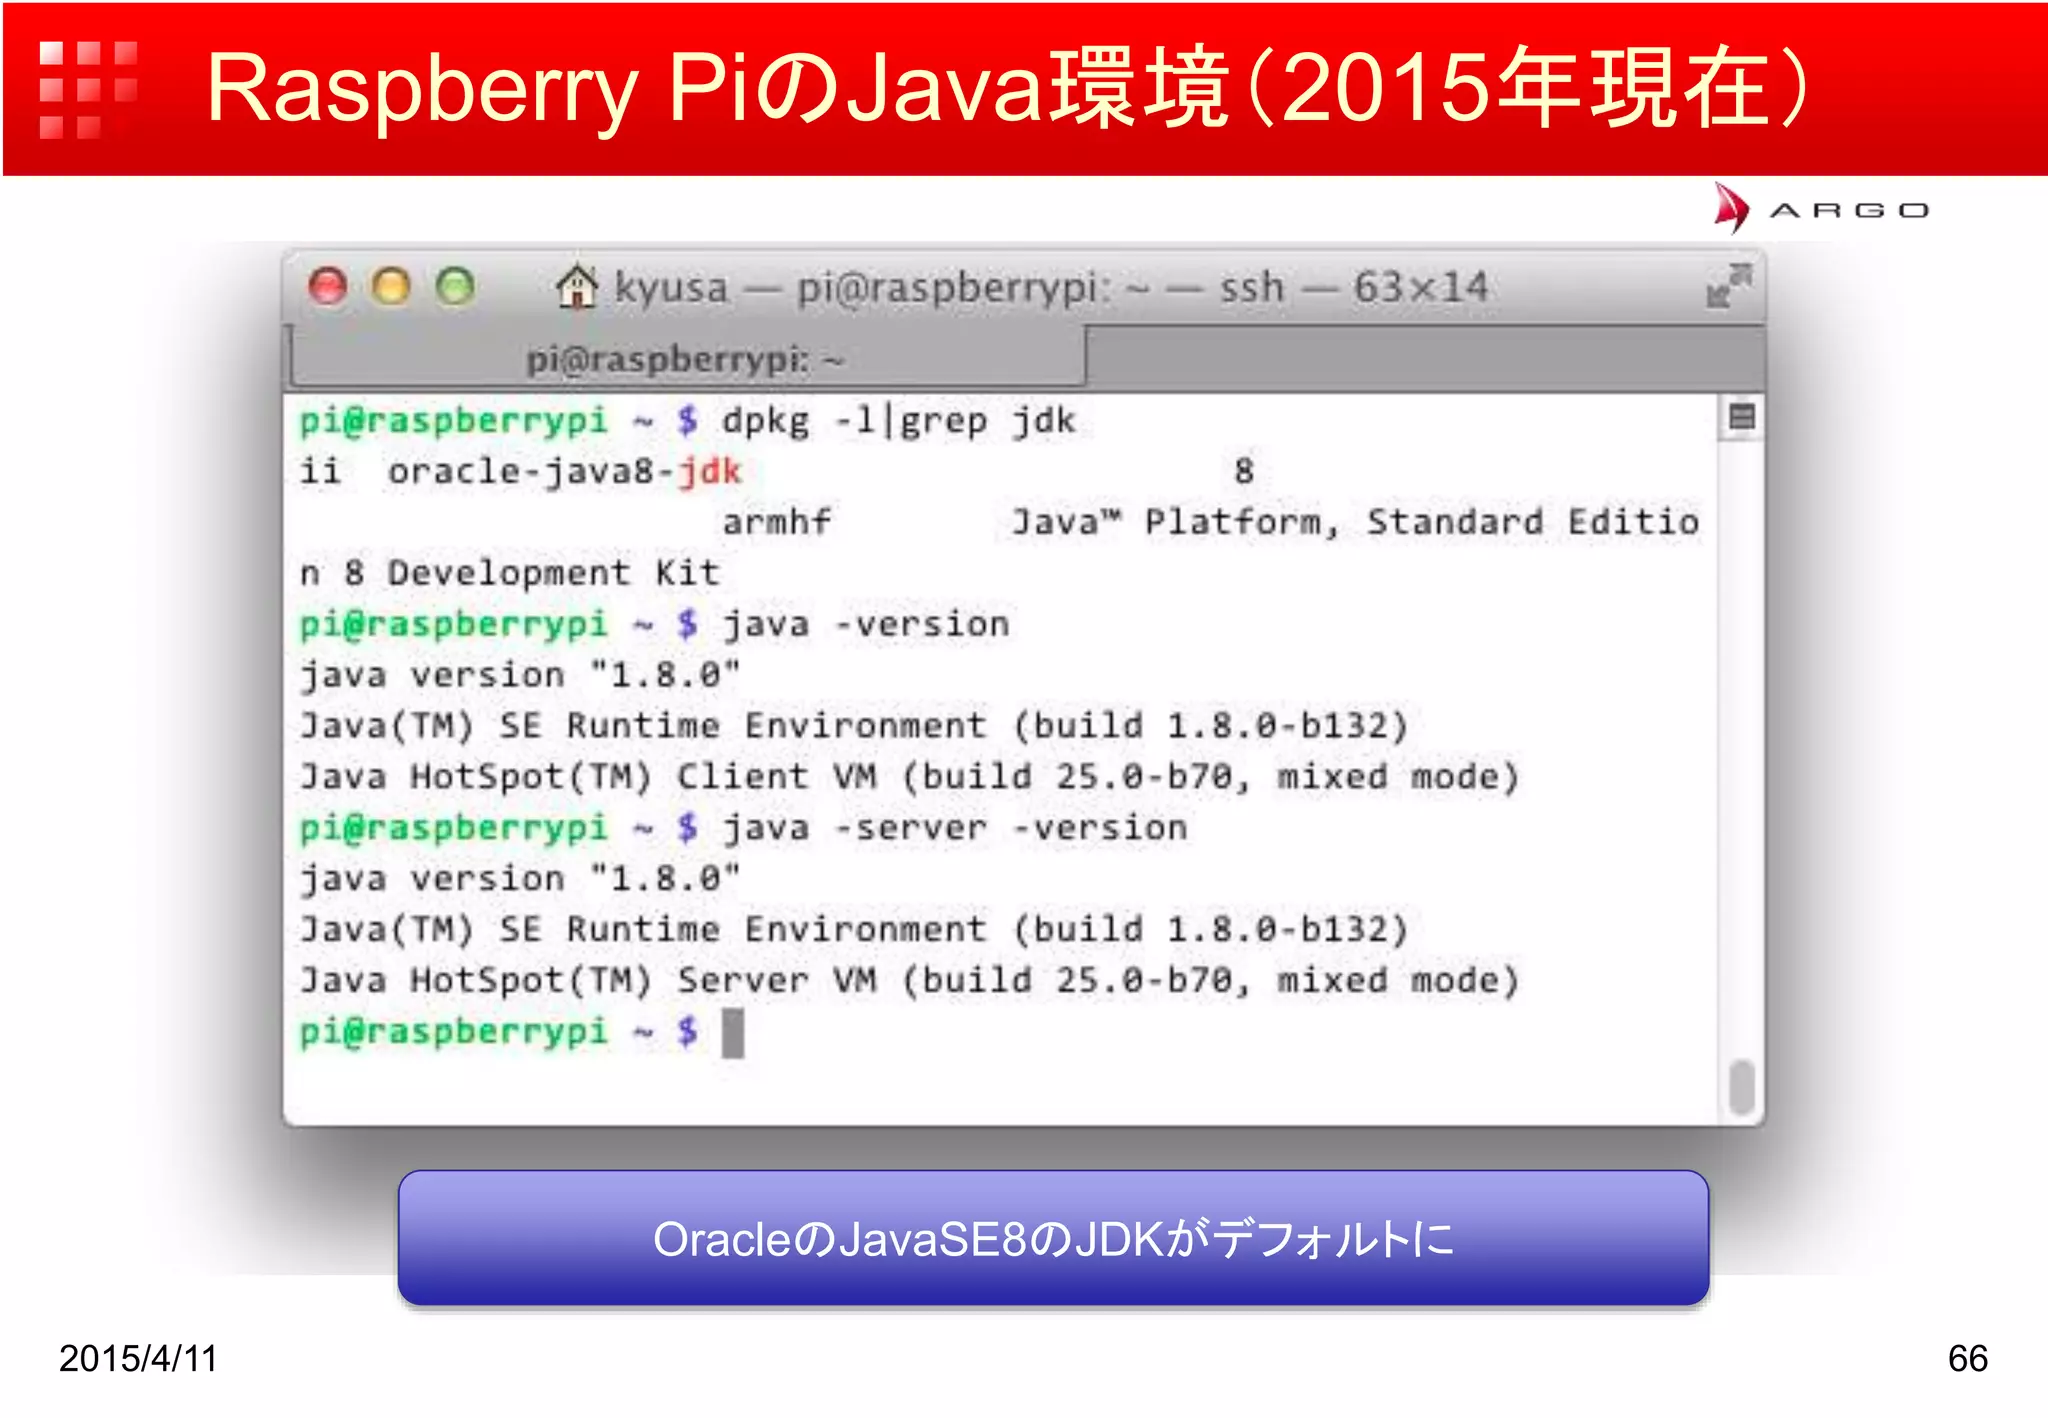The image size is (2048, 1418).
Task: Click the 'java -server -version' command
Action: [x=954, y=828]
